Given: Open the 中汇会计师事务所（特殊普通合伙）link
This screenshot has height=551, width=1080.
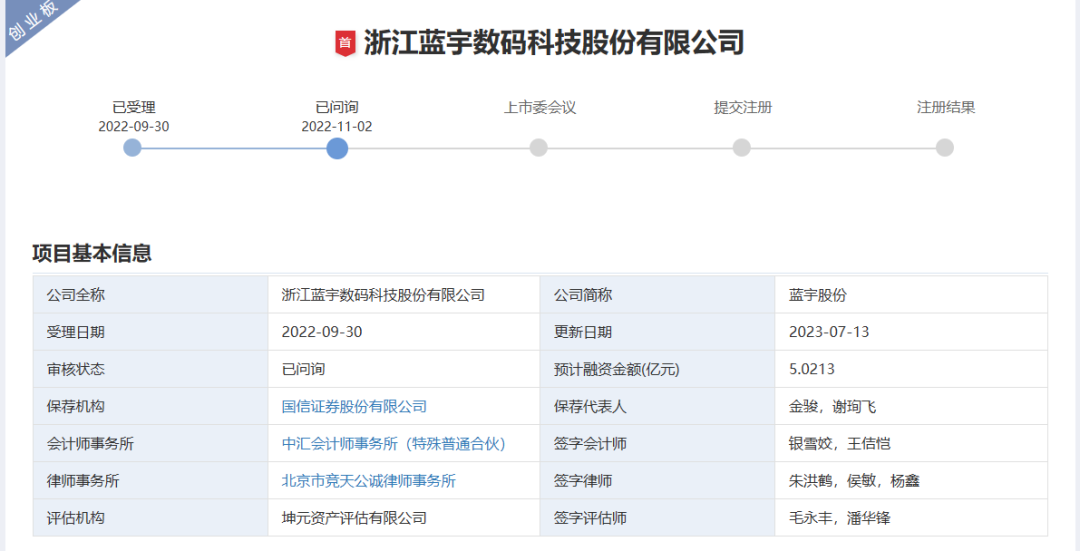Looking at the screenshot, I should (x=393, y=444).
